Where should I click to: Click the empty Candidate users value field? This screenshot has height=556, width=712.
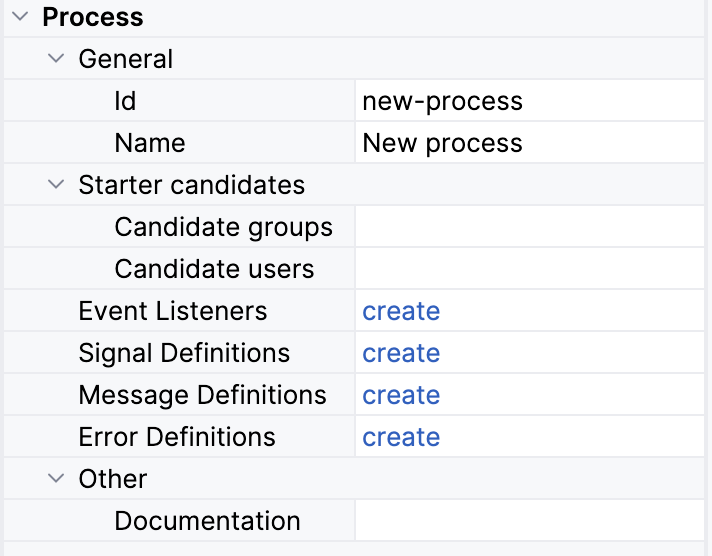[530, 269]
